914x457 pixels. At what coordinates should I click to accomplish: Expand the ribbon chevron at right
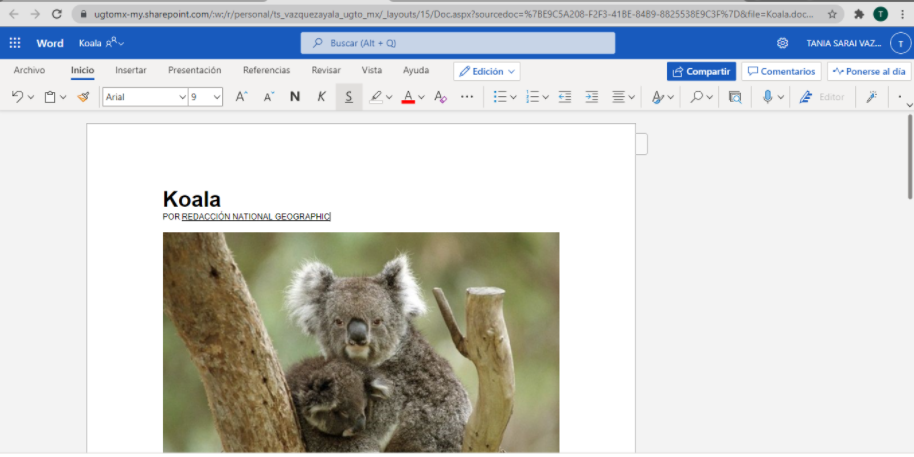(x=909, y=105)
